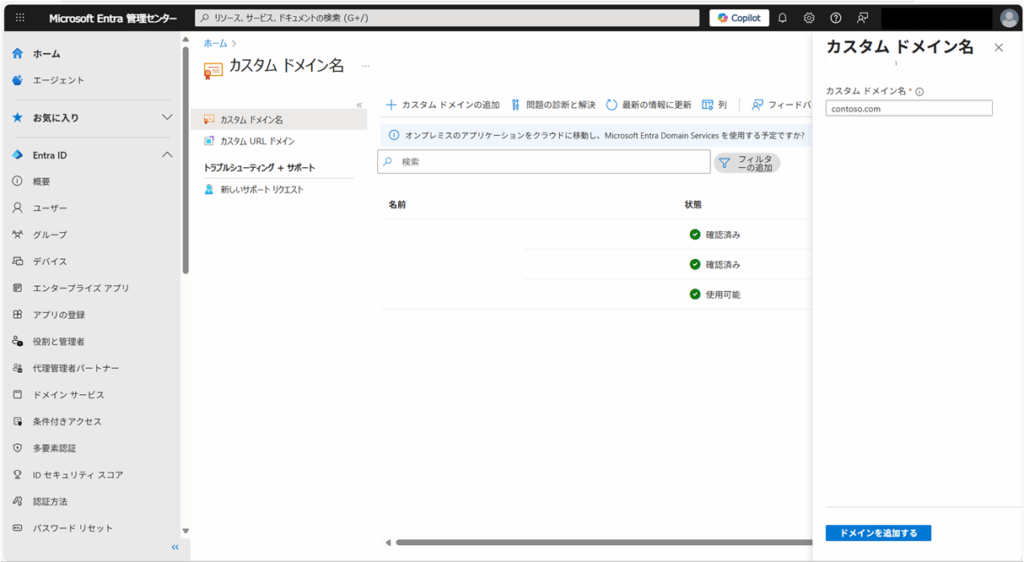
Task: Open 条件付きアクセス in the sidebar
Action: [x=67, y=421]
